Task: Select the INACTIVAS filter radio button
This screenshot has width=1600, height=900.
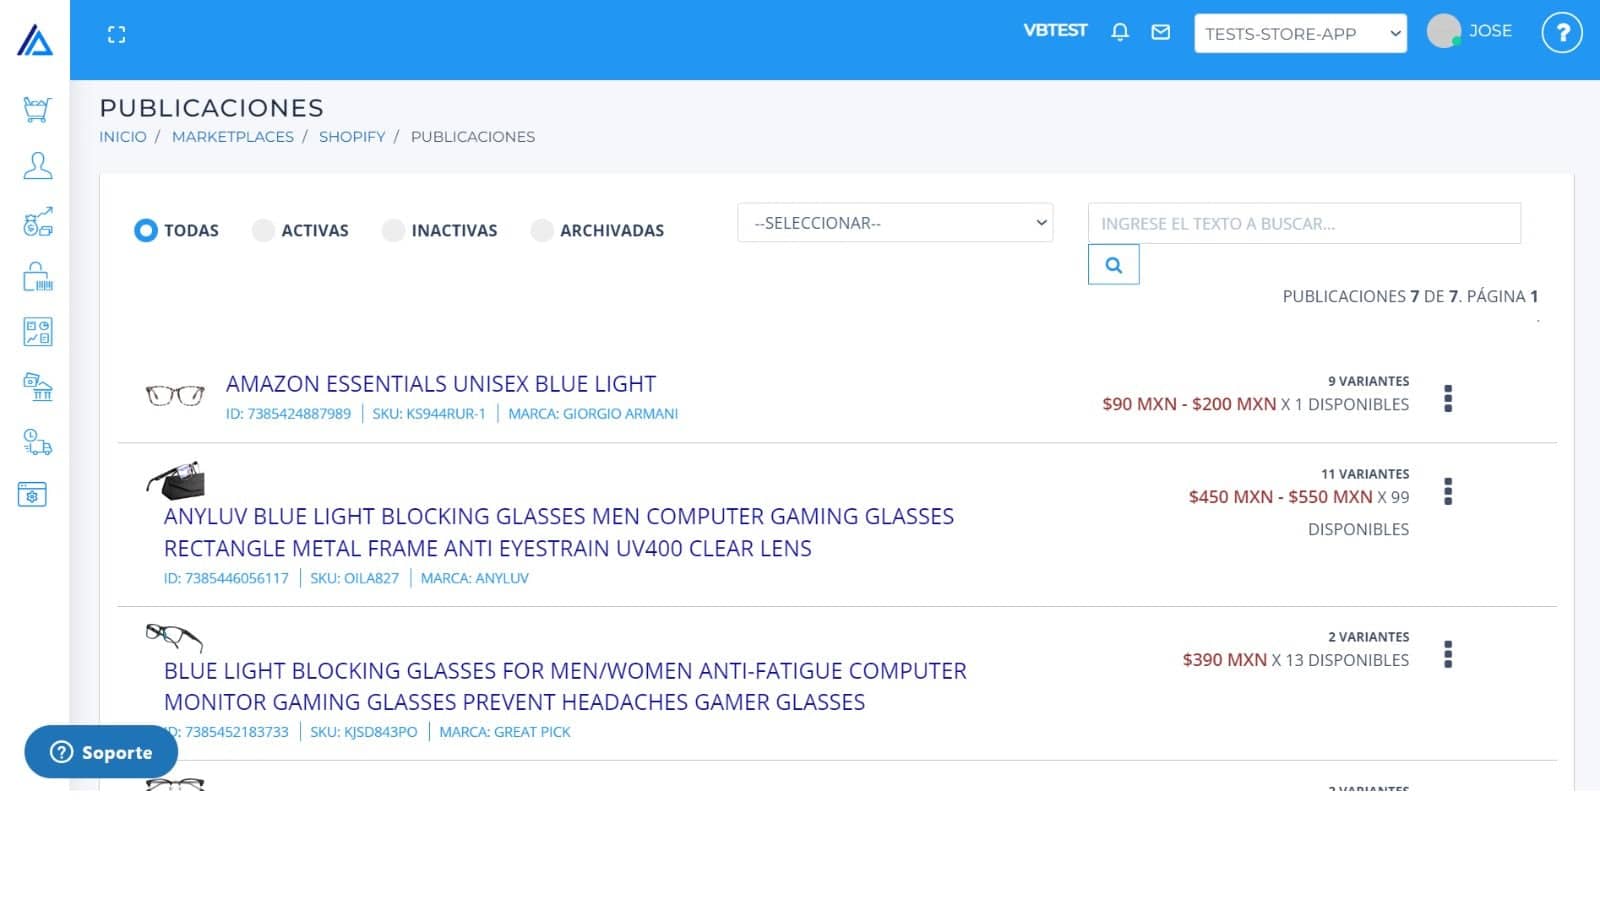Action: [393, 230]
